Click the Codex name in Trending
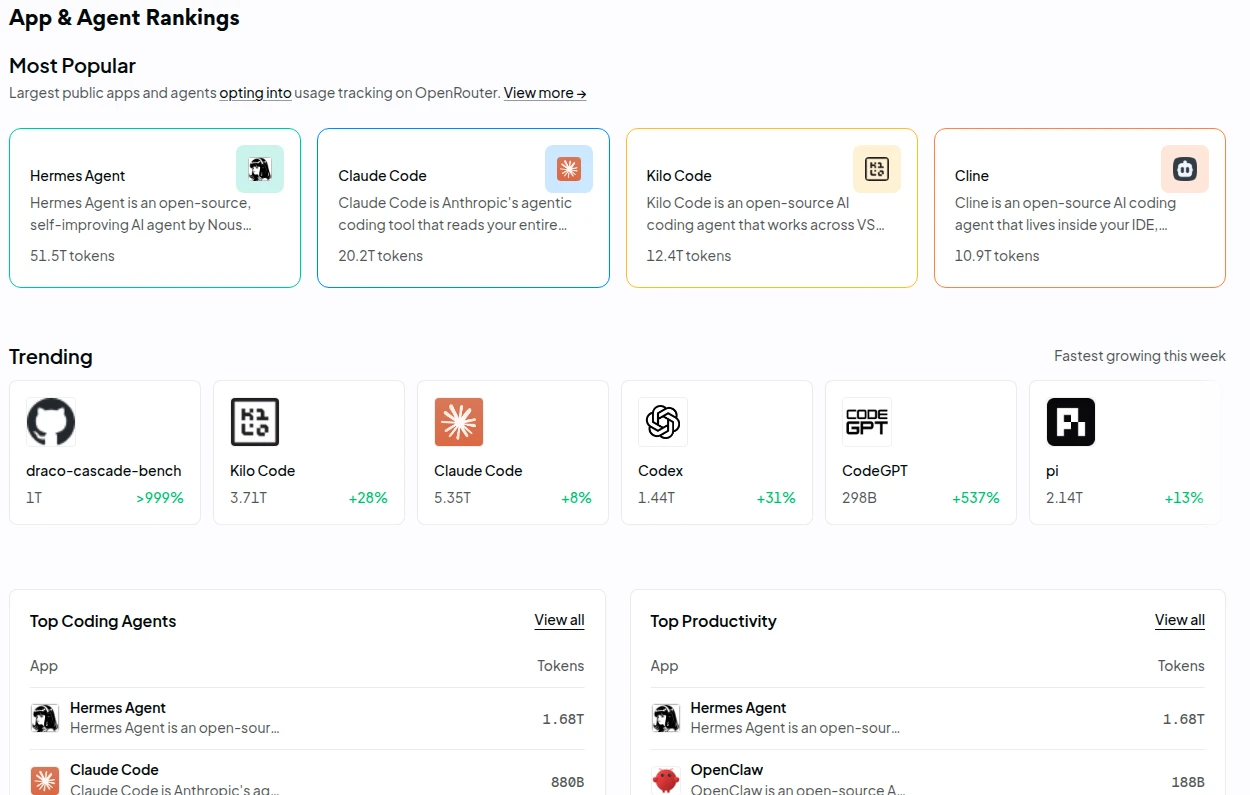Viewport: 1250px width, 795px height. (661, 471)
